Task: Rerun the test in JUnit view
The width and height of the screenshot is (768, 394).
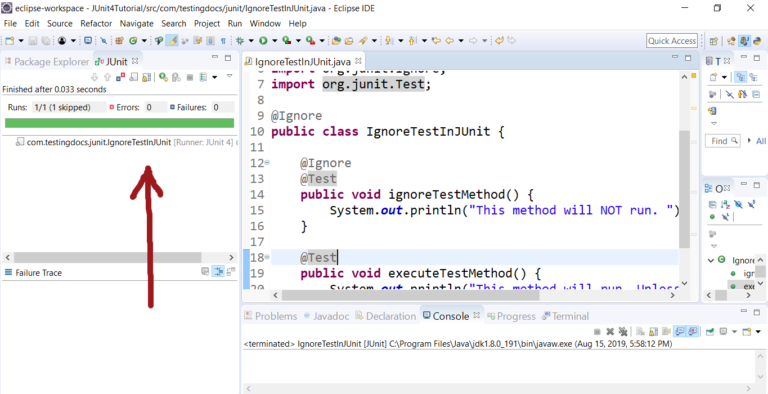Action: click(x=163, y=77)
